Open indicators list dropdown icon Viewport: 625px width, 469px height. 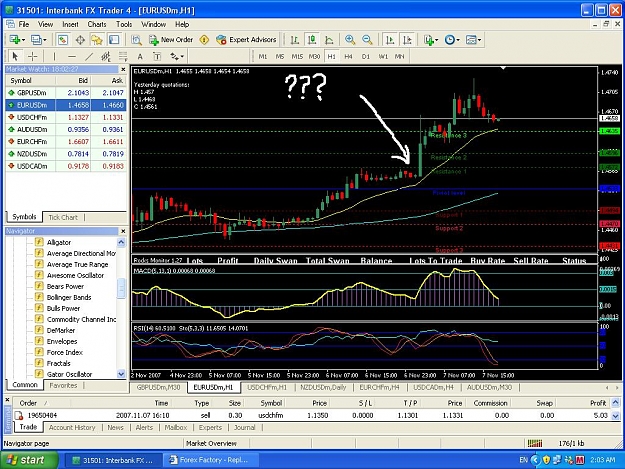tap(430, 40)
